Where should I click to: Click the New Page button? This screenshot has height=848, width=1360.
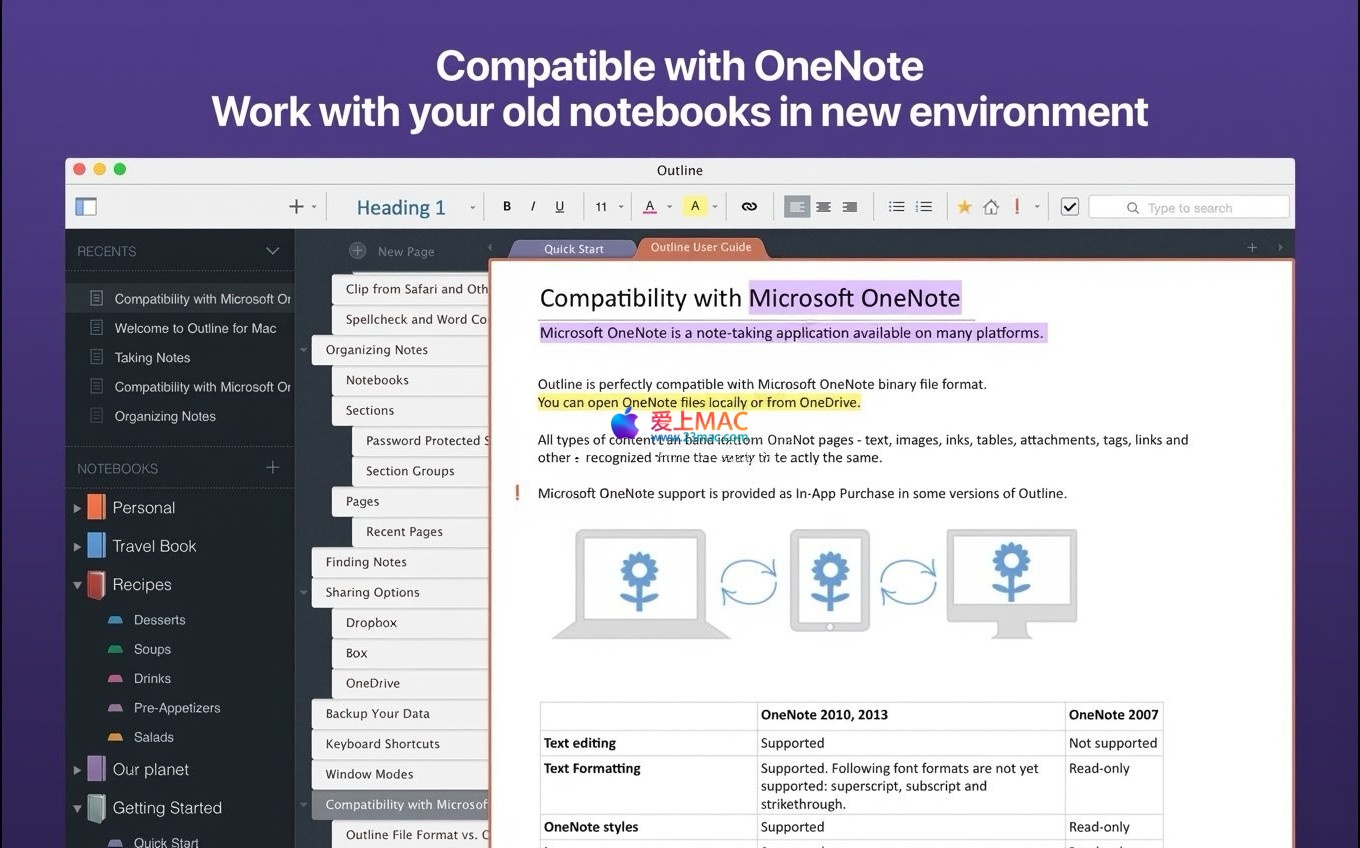[393, 251]
